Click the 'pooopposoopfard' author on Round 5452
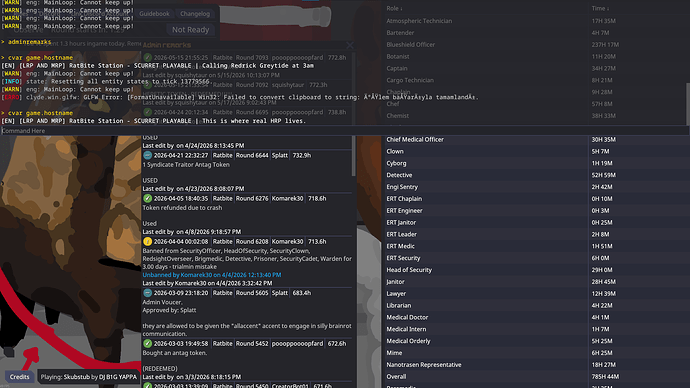Viewport: 690px width, 388px height. tap(297, 344)
